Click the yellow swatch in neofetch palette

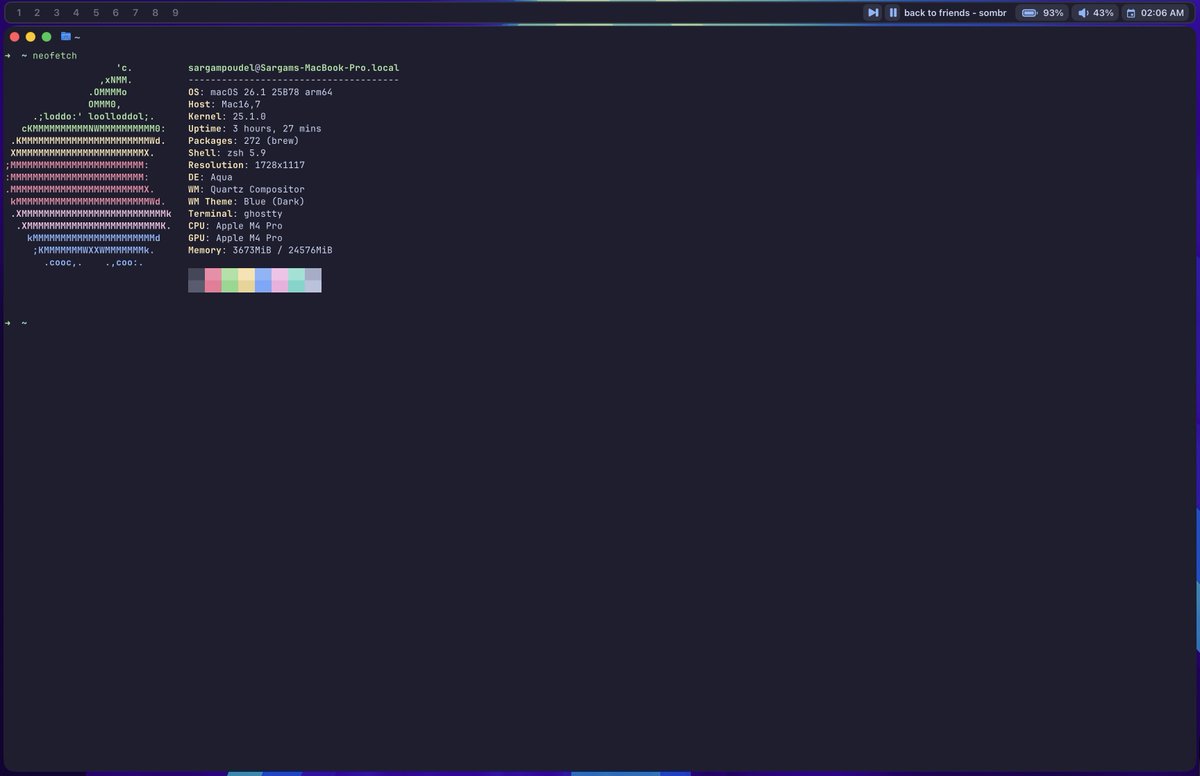pyautogui.click(x=246, y=280)
